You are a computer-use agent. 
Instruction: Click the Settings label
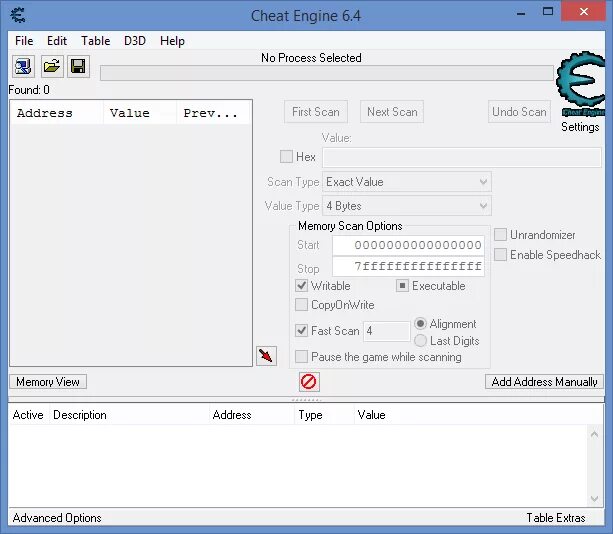click(580, 127)
